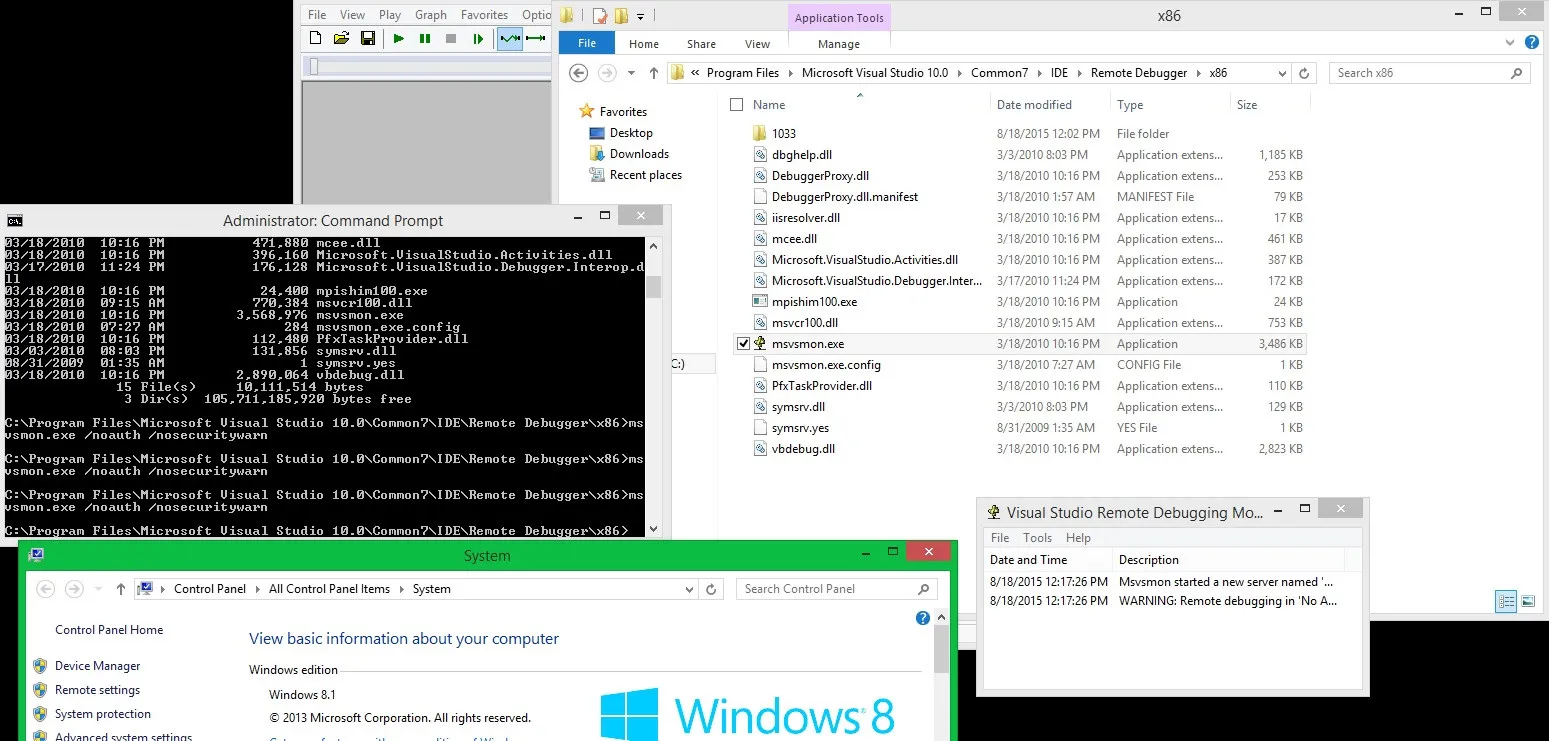Viewport: 1549px width, 741px height.
Task: Click the 'Search Control Panel' box
Action: coord(836,589)
